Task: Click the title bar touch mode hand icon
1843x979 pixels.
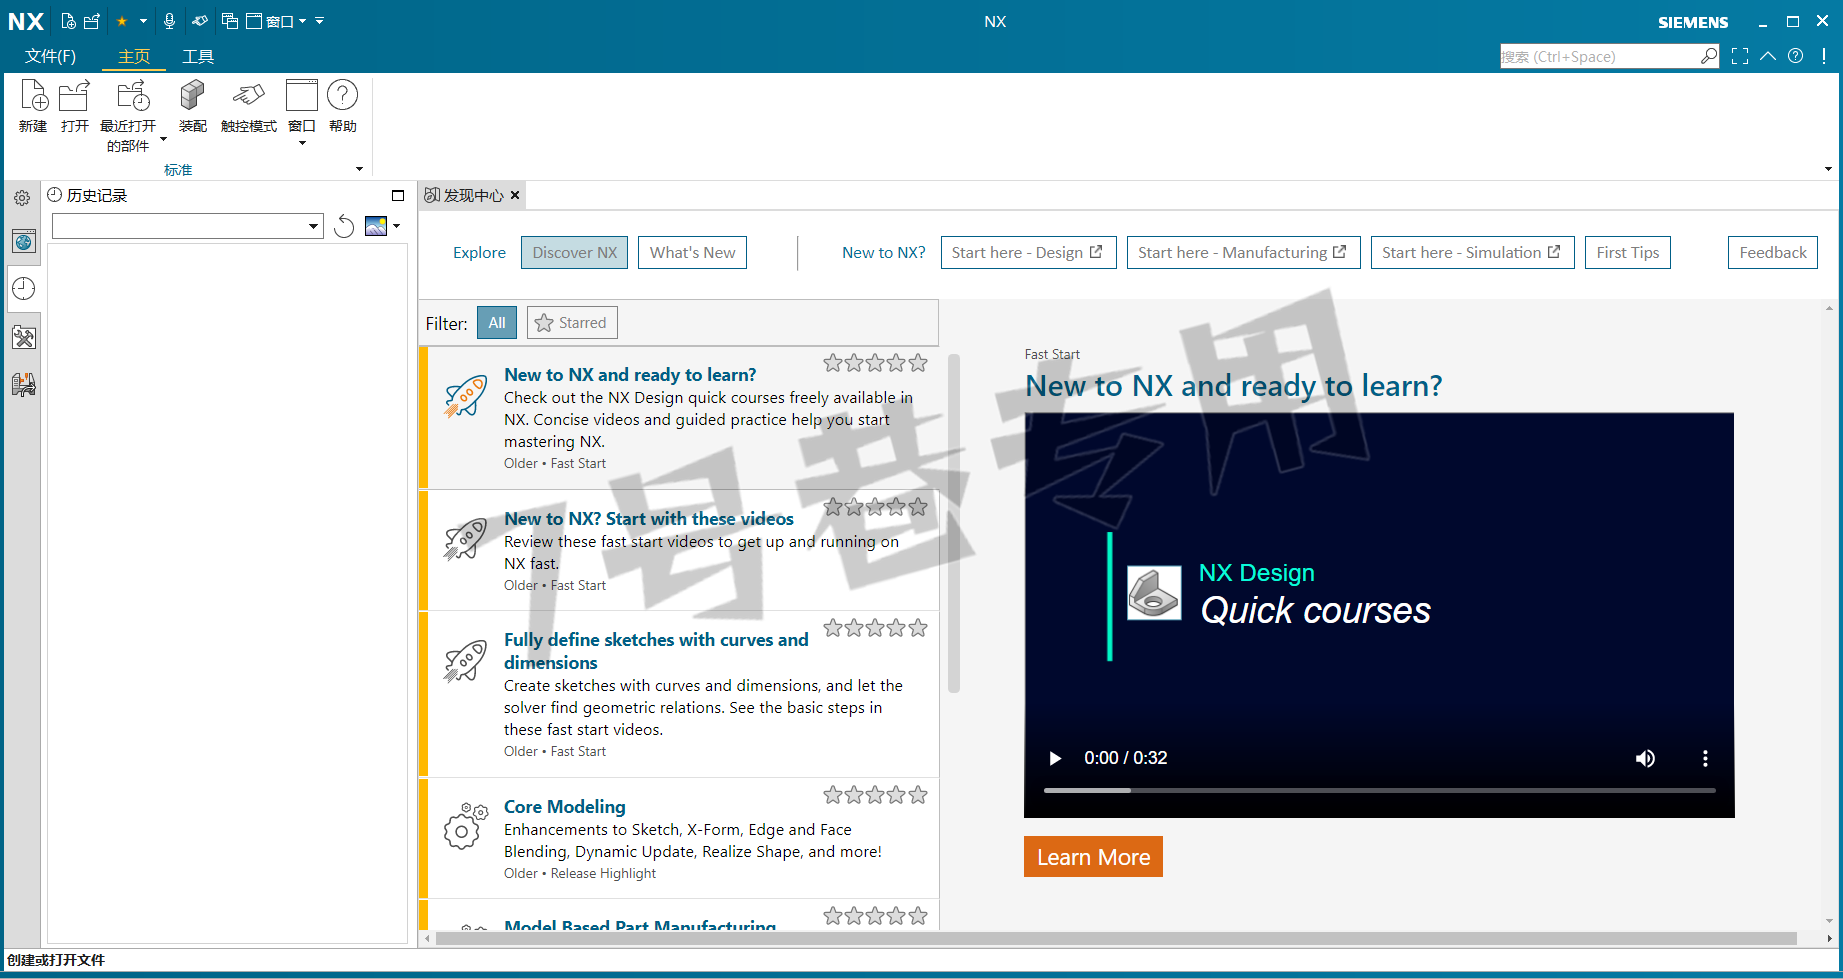Action: coord(200,21)
